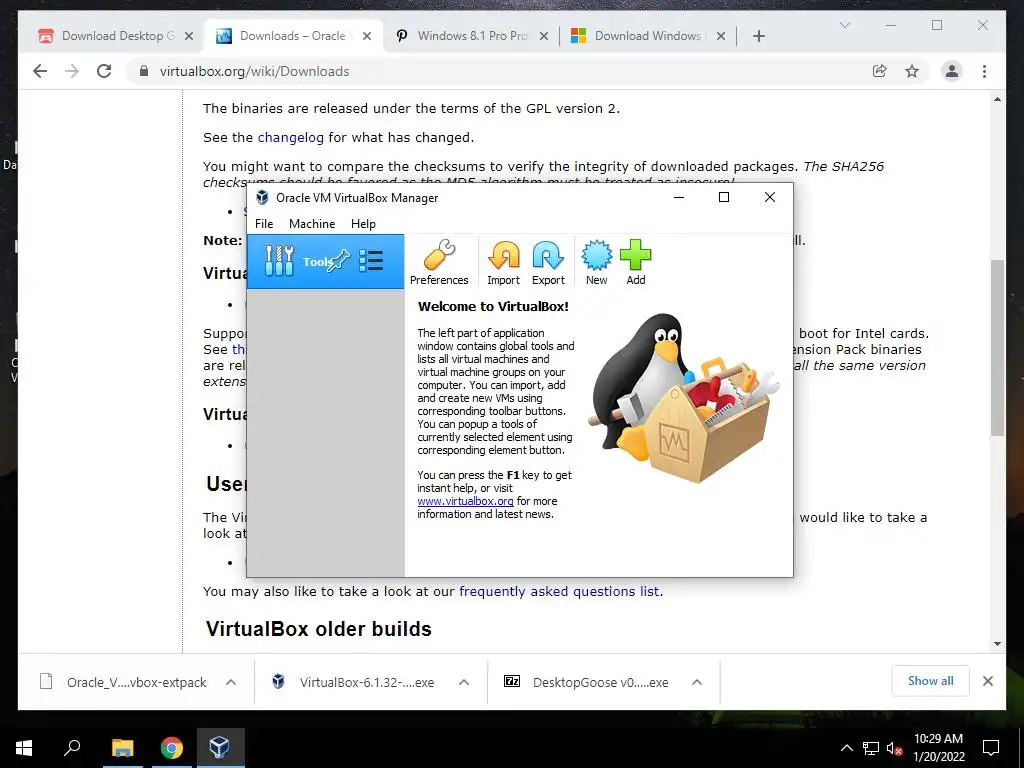Create a New virtual machine
The image size is (1024, 768).
(596, 263)
